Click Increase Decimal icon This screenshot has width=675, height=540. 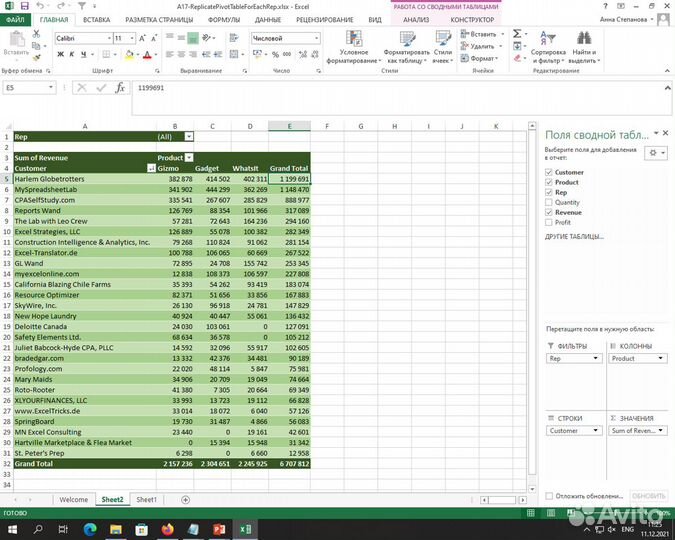[303, 54]
